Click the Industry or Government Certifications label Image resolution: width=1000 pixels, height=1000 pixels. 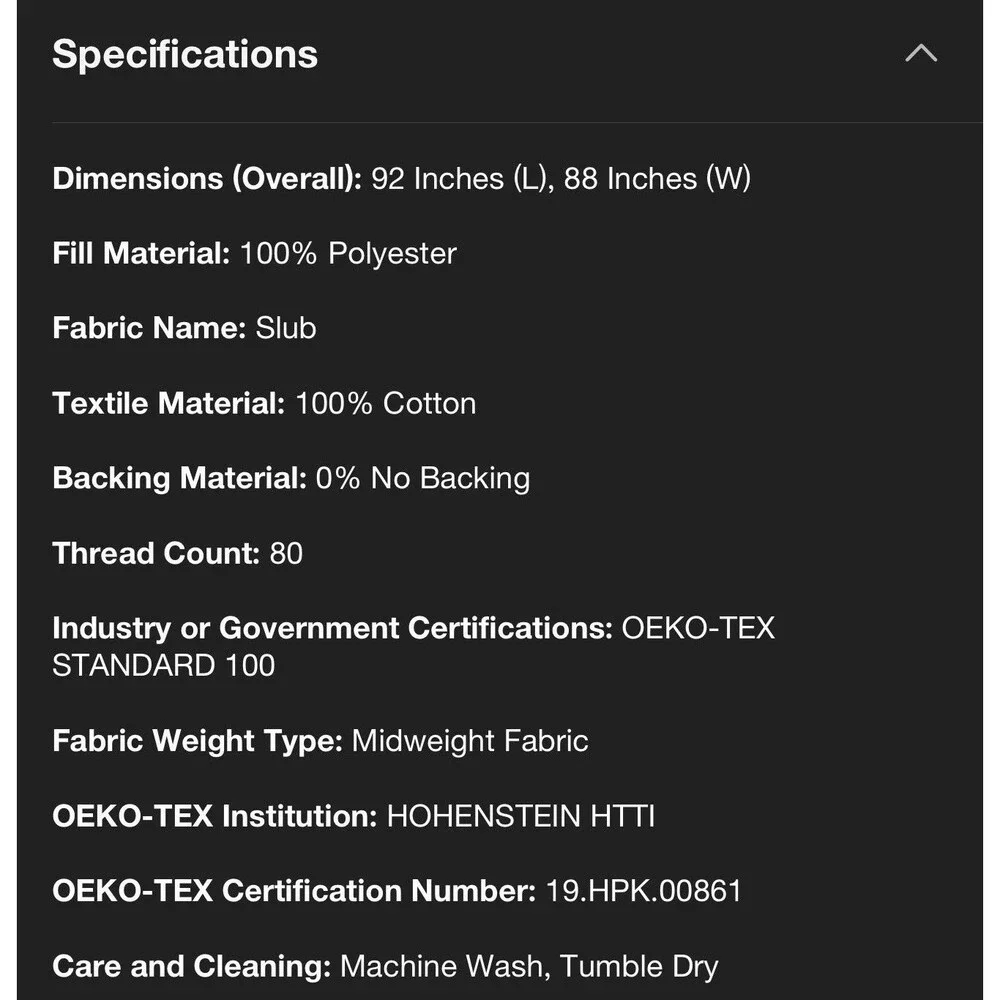[333, 628]
